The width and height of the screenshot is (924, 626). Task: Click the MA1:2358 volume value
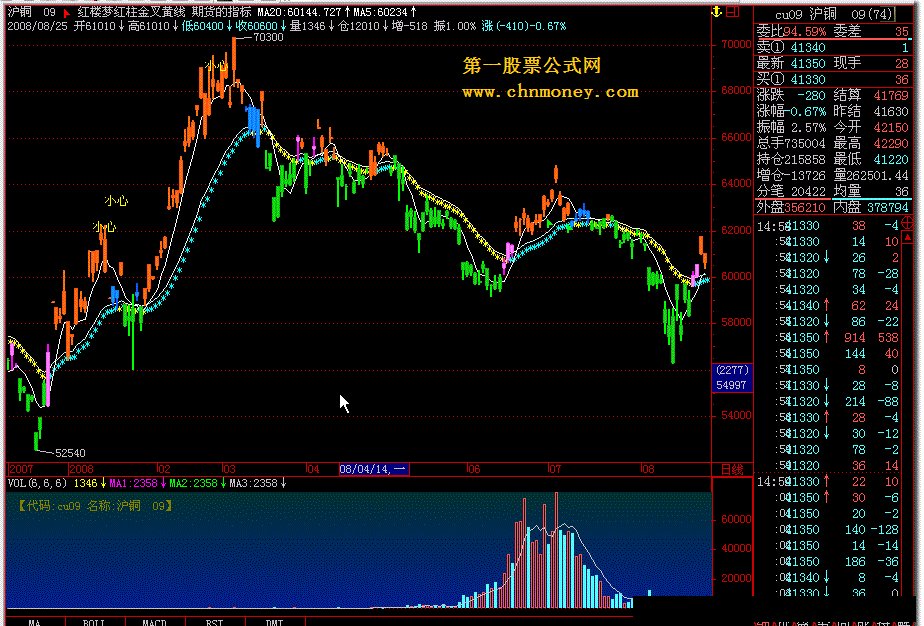[134, 483]
